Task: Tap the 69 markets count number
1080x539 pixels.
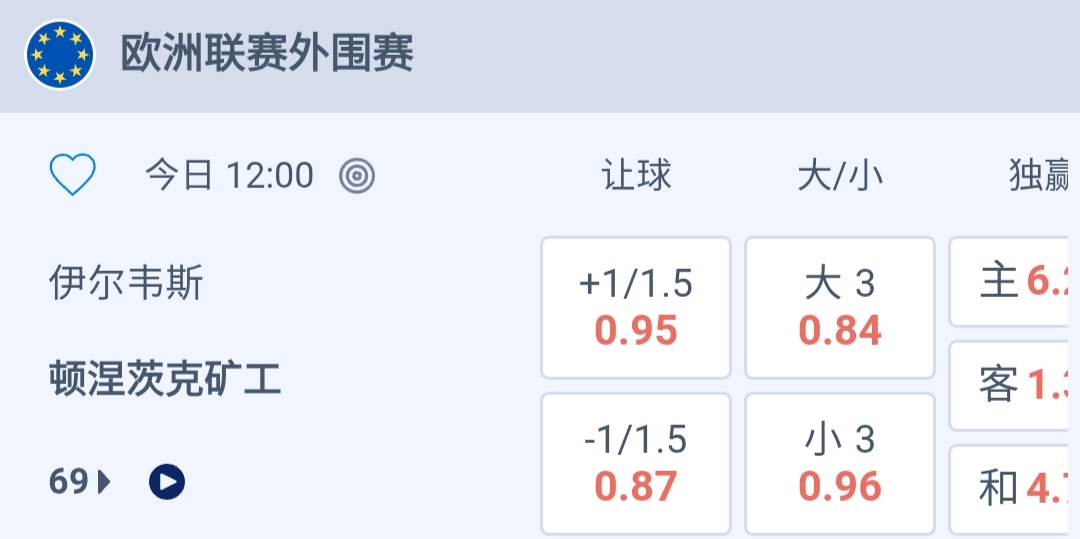Action: 69,483
